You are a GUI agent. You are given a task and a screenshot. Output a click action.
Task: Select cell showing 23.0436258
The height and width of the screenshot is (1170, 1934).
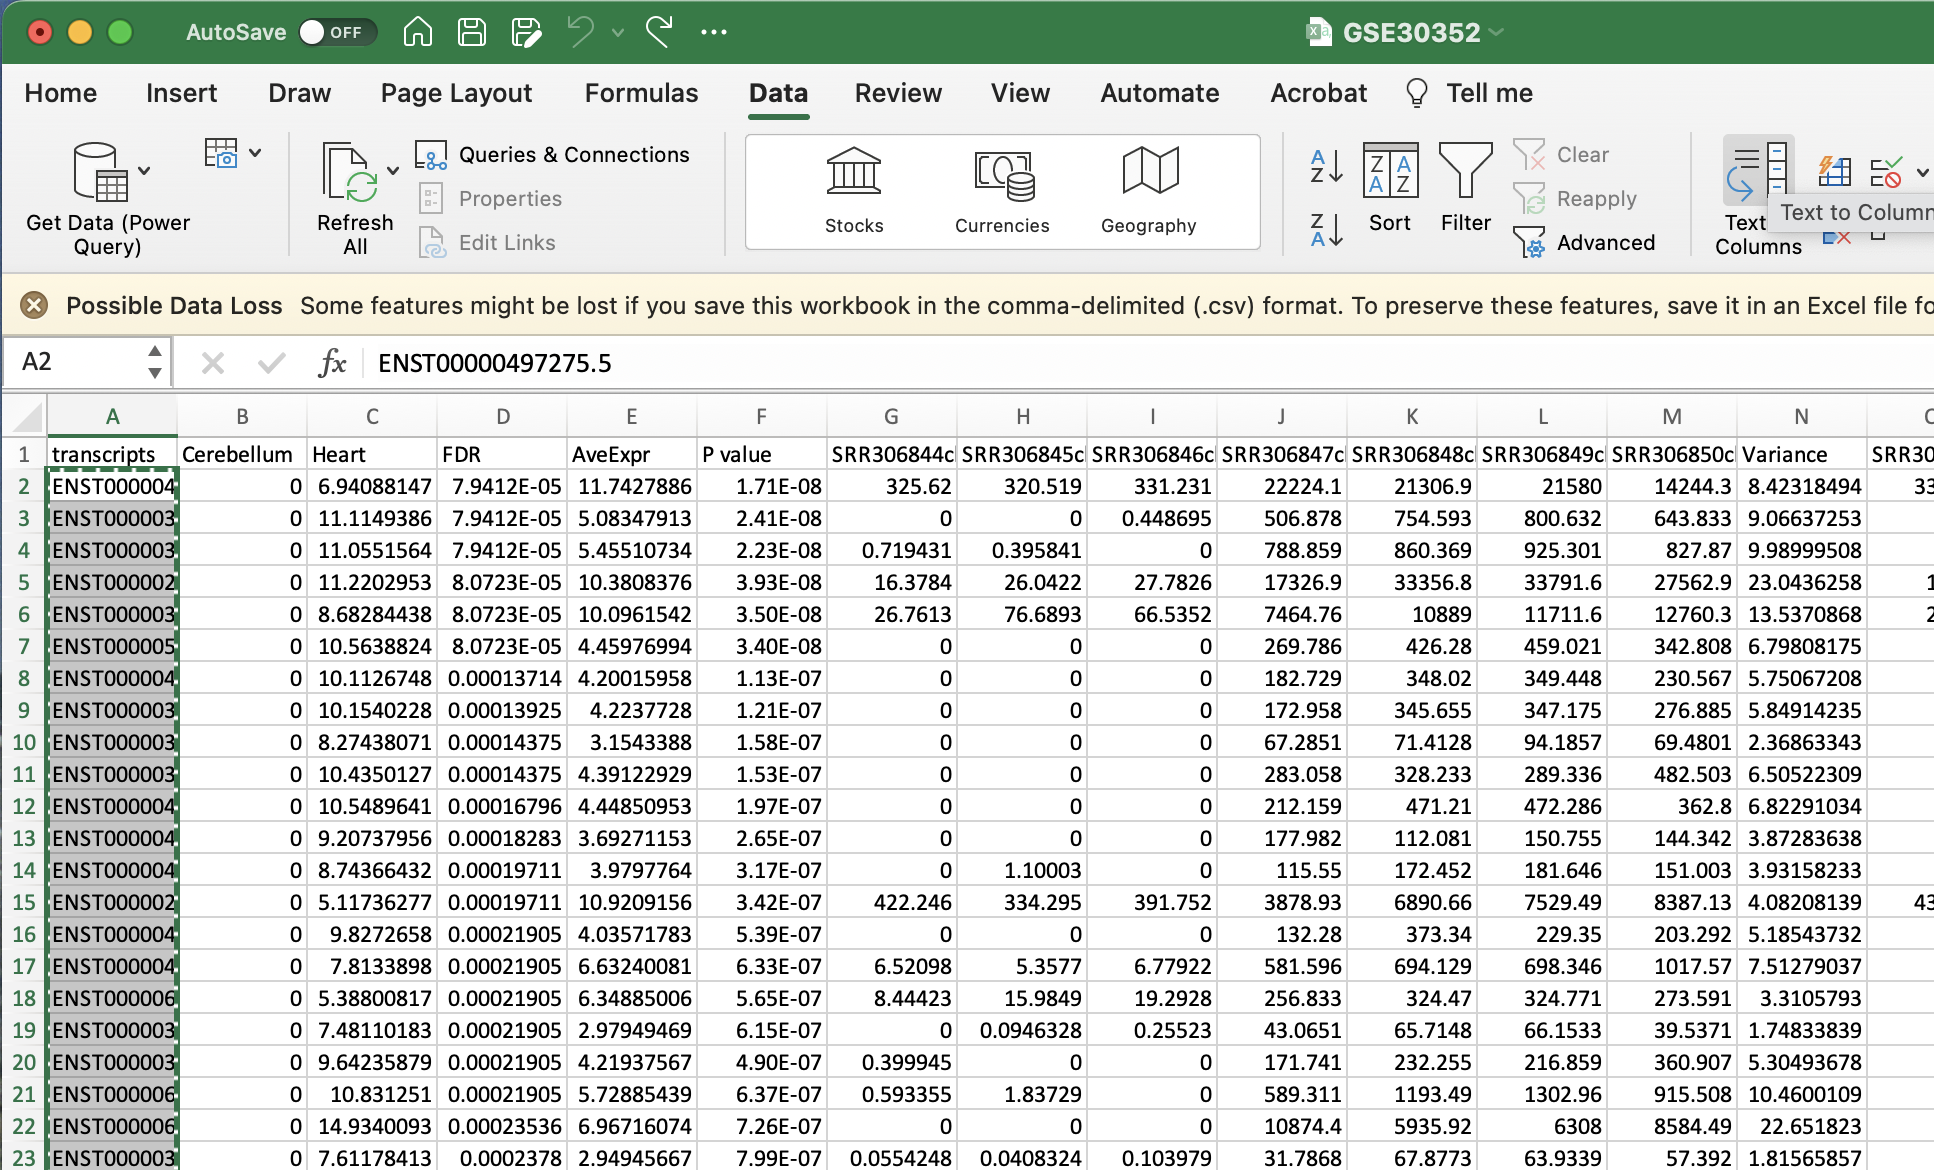point(1802,582)
